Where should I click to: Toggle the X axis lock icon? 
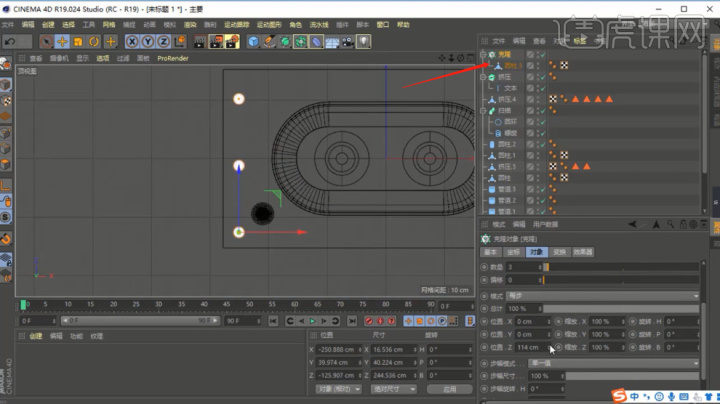pyautogui.click(x=132, y=41)
